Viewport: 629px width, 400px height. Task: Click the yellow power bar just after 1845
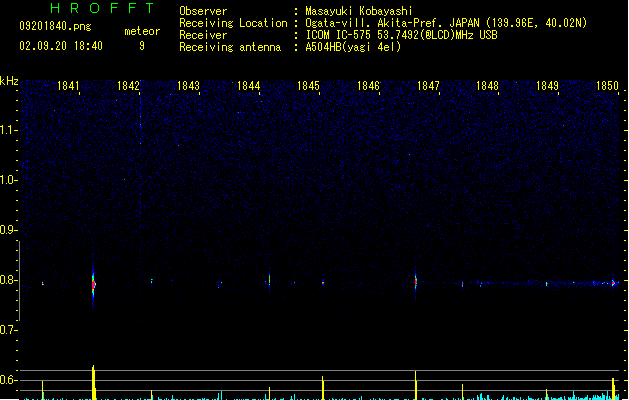[323, 388]
